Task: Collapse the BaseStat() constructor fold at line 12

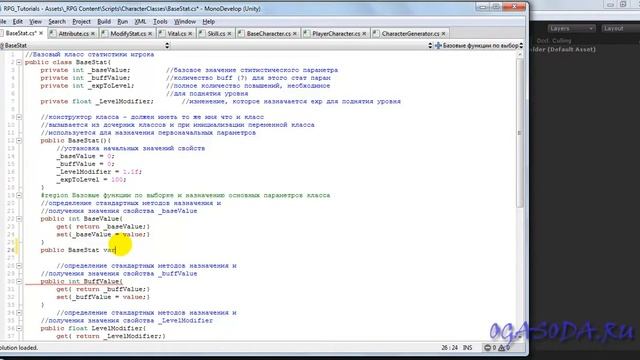Action: coord(19,140)
